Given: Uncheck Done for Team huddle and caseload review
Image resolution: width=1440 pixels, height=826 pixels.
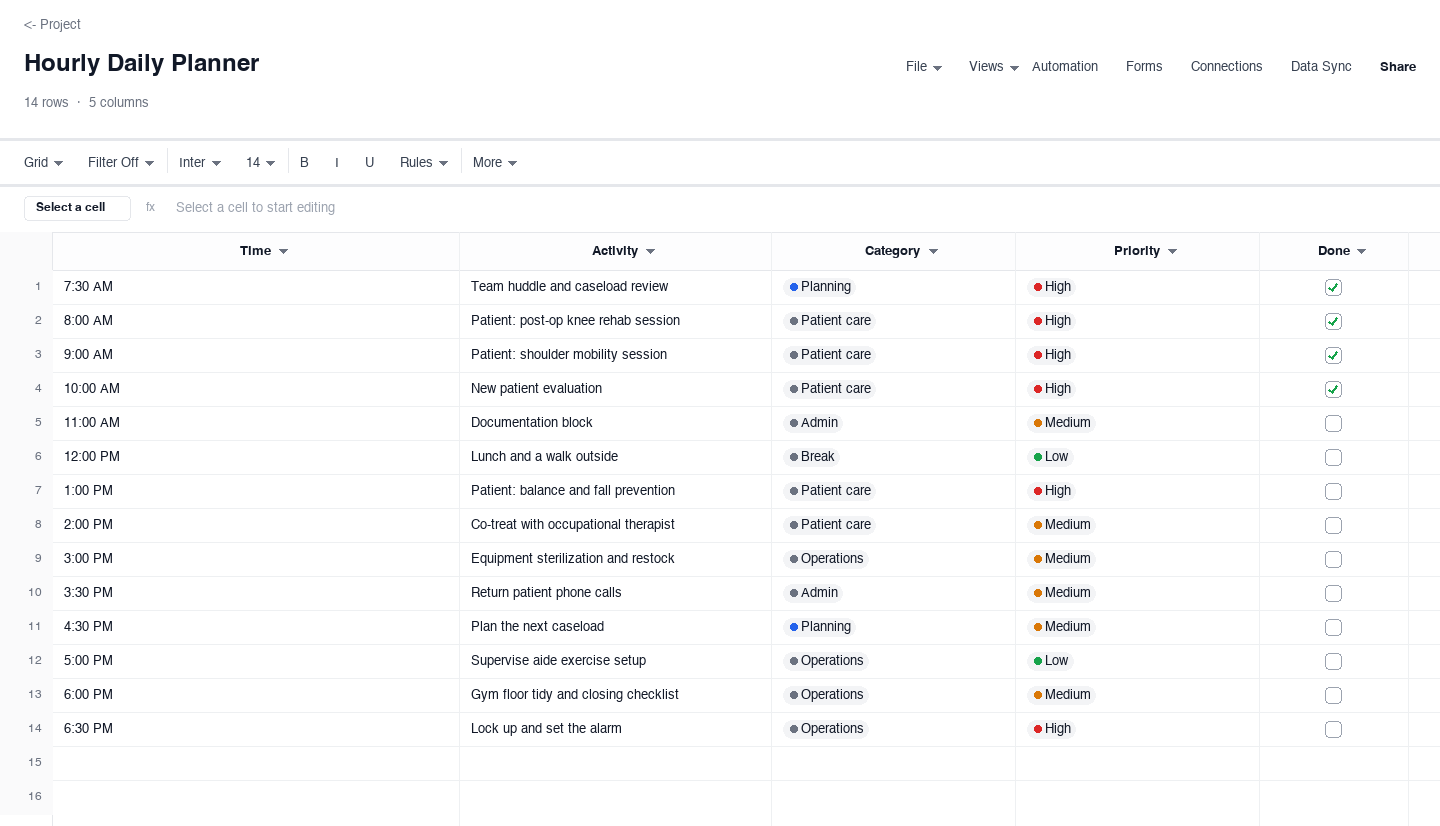Looking at the screenshot, I should (x=1333, y=287).
